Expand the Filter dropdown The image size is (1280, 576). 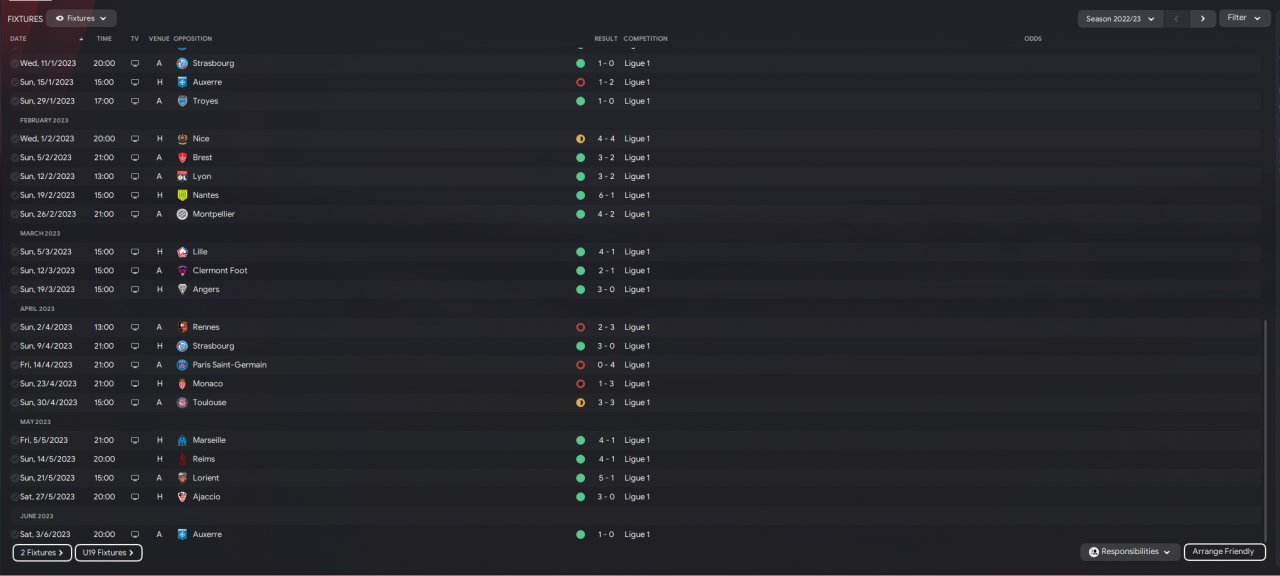click(x=1244, y=18)
